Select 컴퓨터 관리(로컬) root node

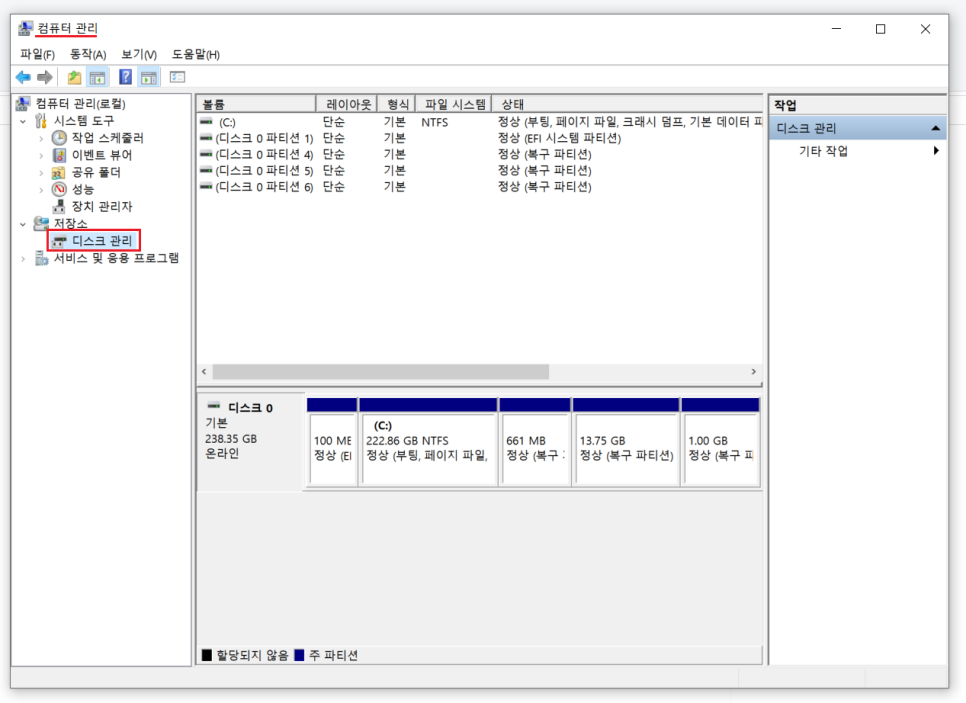pos(80,104)
